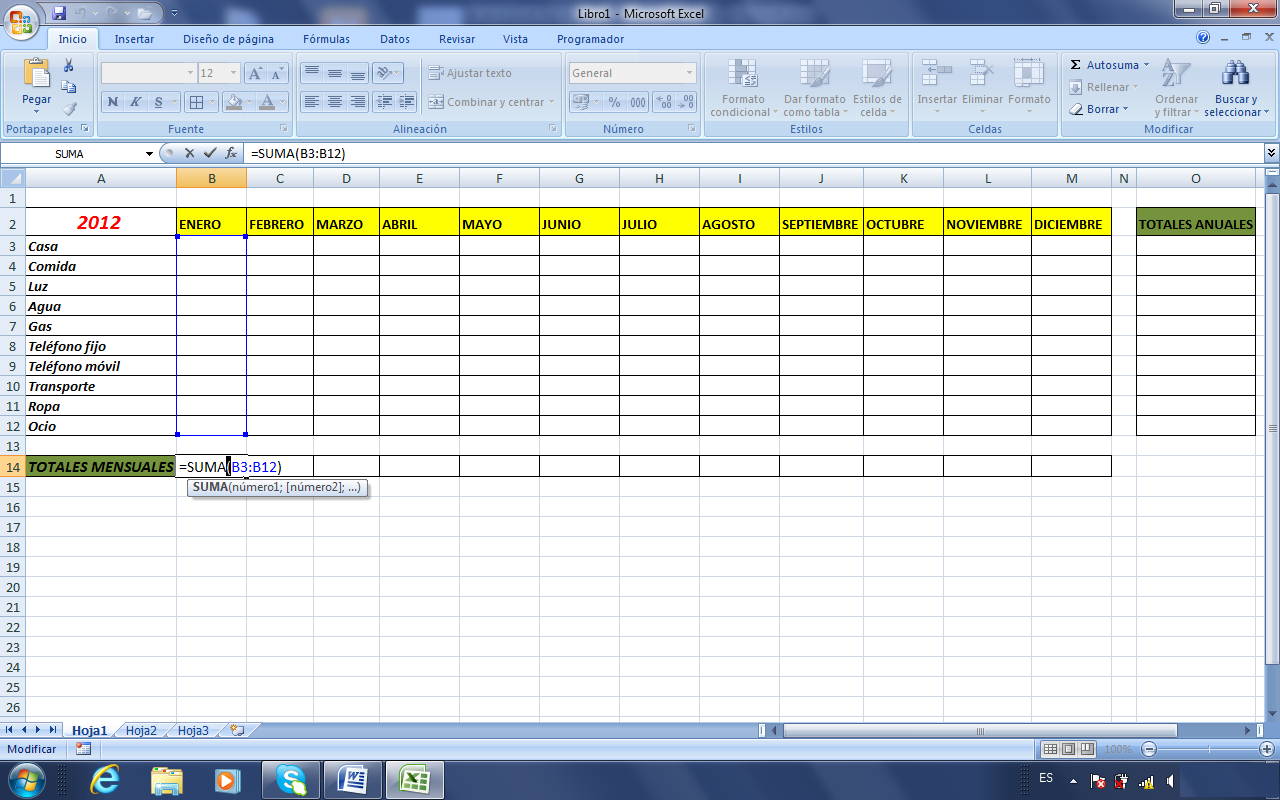Open the font size dropdown
This screenshot has width=1280, height=800.
(232, 73)
